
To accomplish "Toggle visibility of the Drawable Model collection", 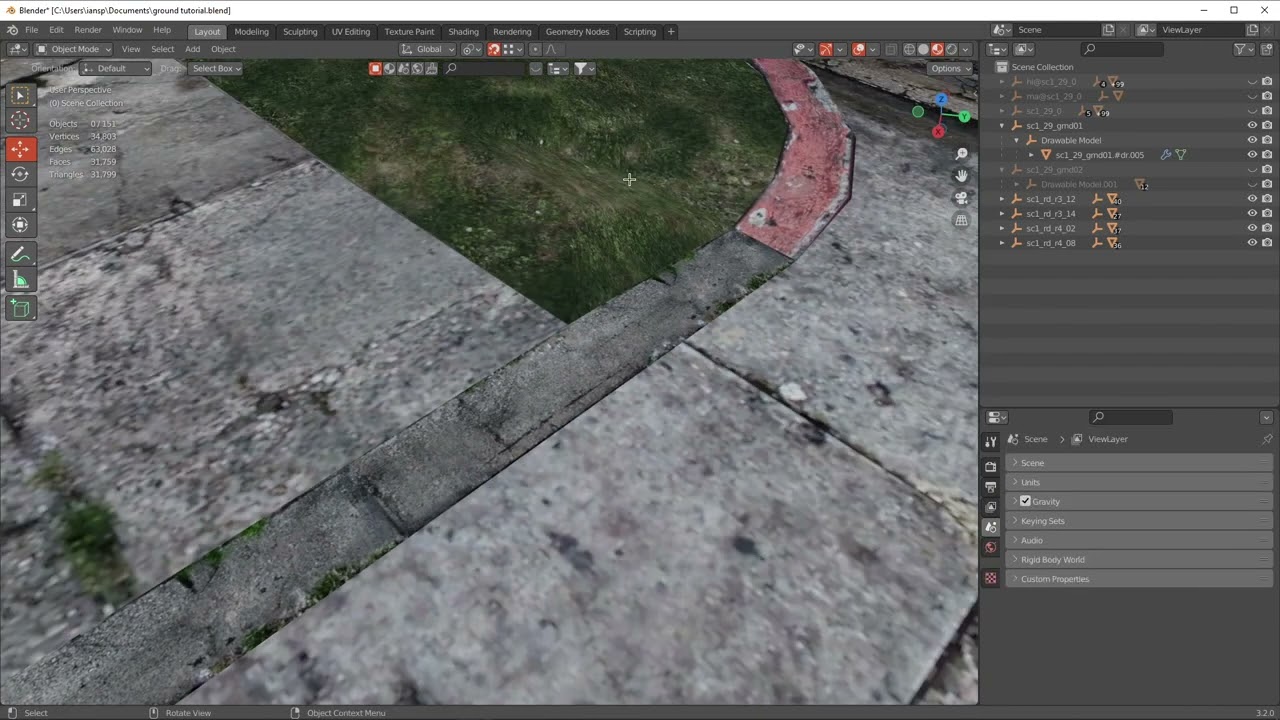I will [1252, 140].
